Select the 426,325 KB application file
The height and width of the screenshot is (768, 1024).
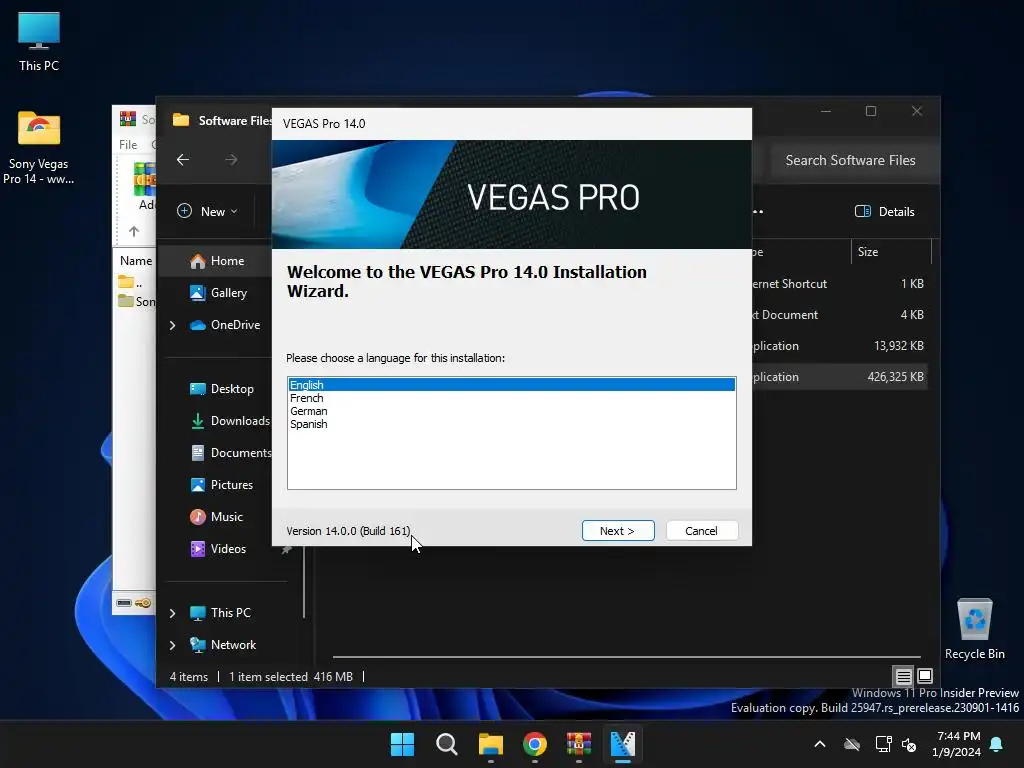(x=839, y=377)
